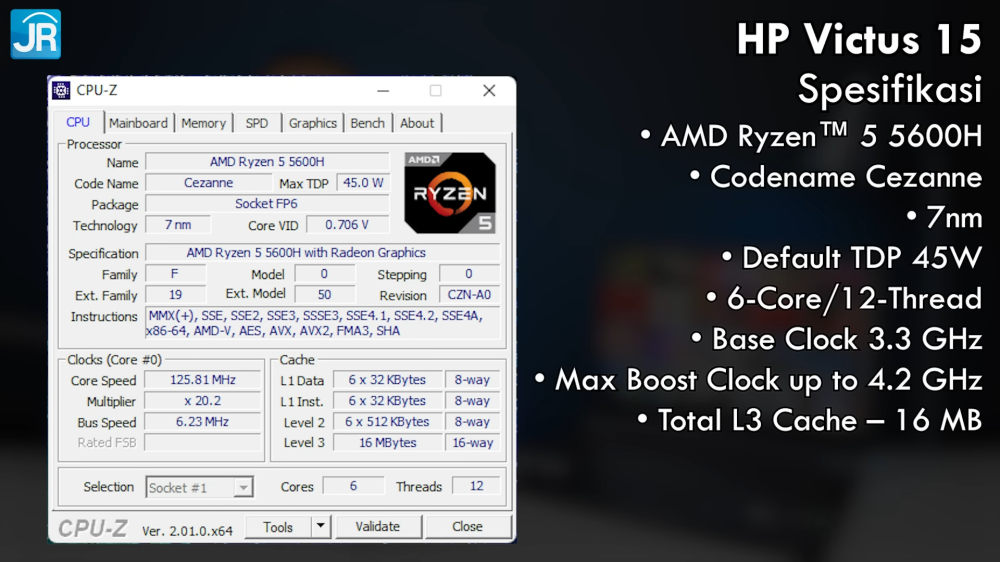Click the processor Name field
The width and height of the screenshot is (1000, 562).
267,162
